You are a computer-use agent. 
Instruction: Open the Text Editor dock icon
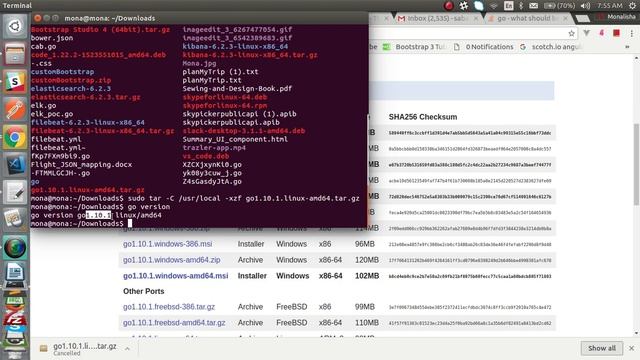(15, 192)
